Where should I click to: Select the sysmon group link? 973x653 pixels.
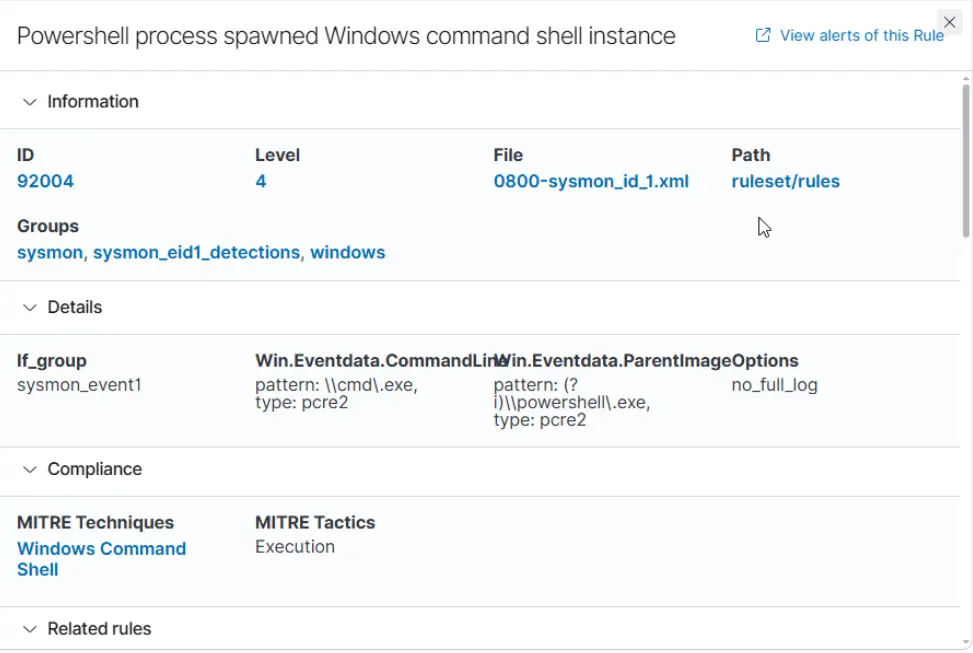(x=50, y=253)
